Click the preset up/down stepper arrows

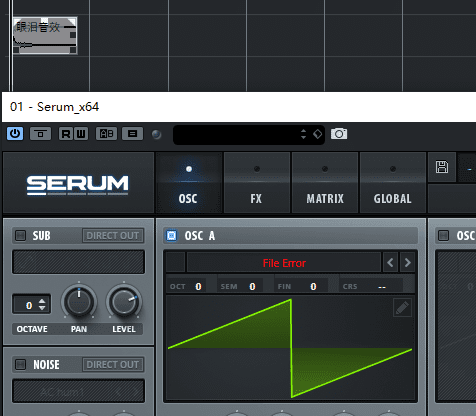[303, 134]
